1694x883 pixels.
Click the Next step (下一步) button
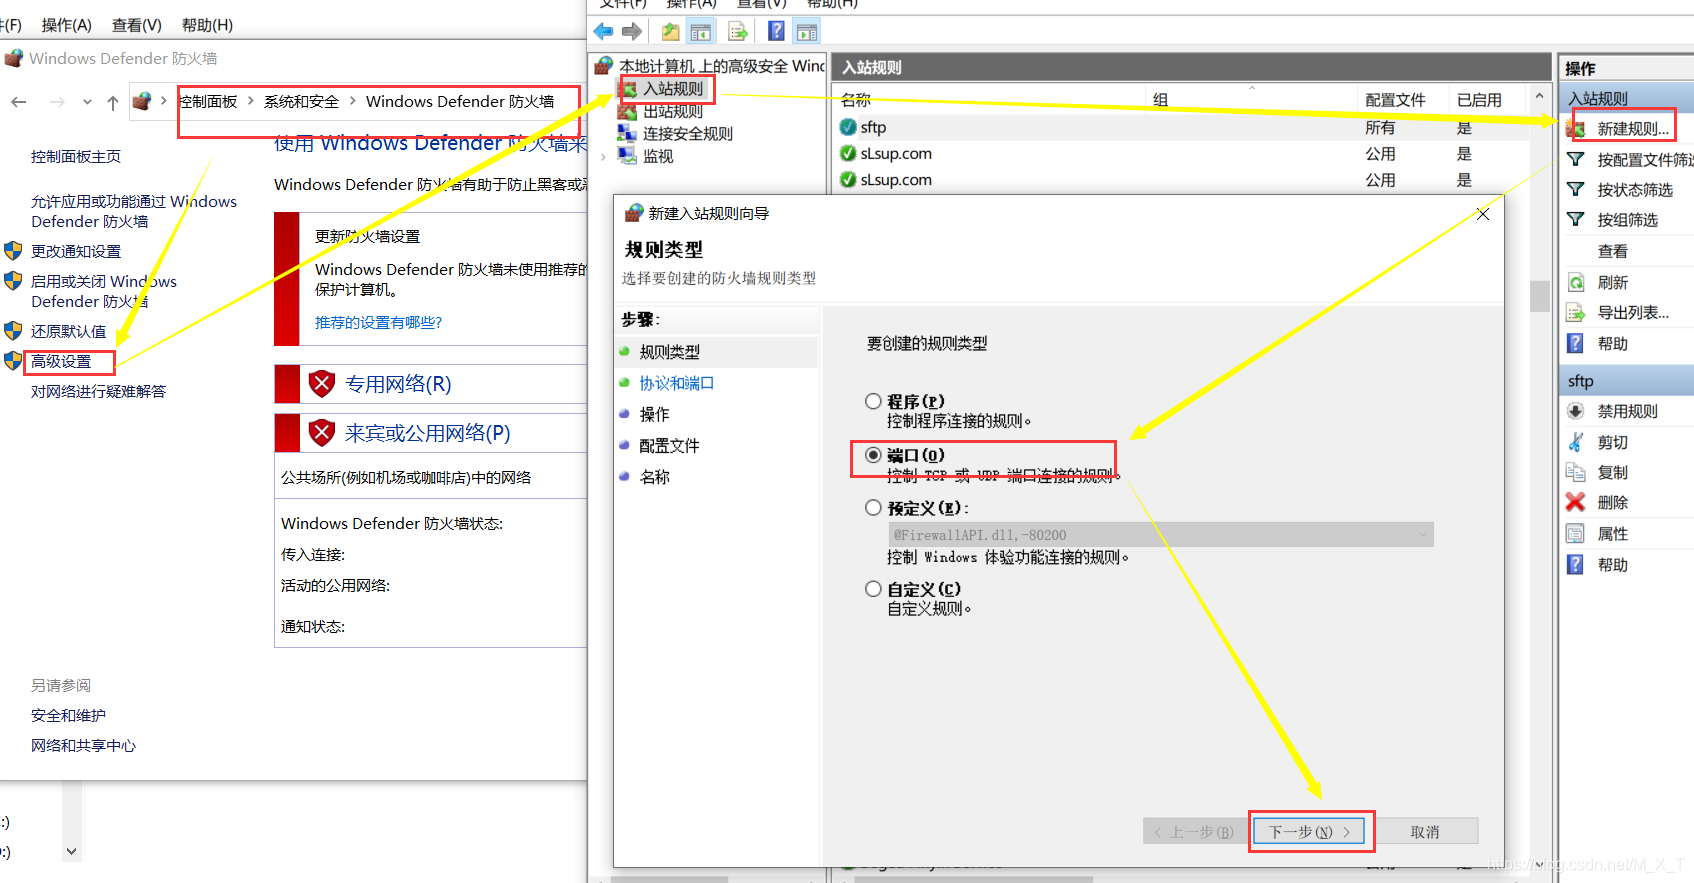coord(1310,832)
